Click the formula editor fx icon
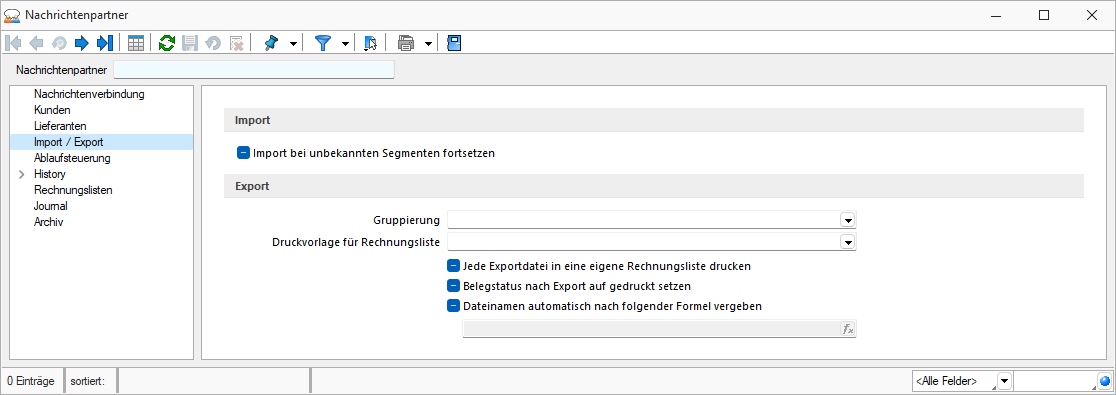The height and width of the screenshot is (395, 1116). point(848,329)
